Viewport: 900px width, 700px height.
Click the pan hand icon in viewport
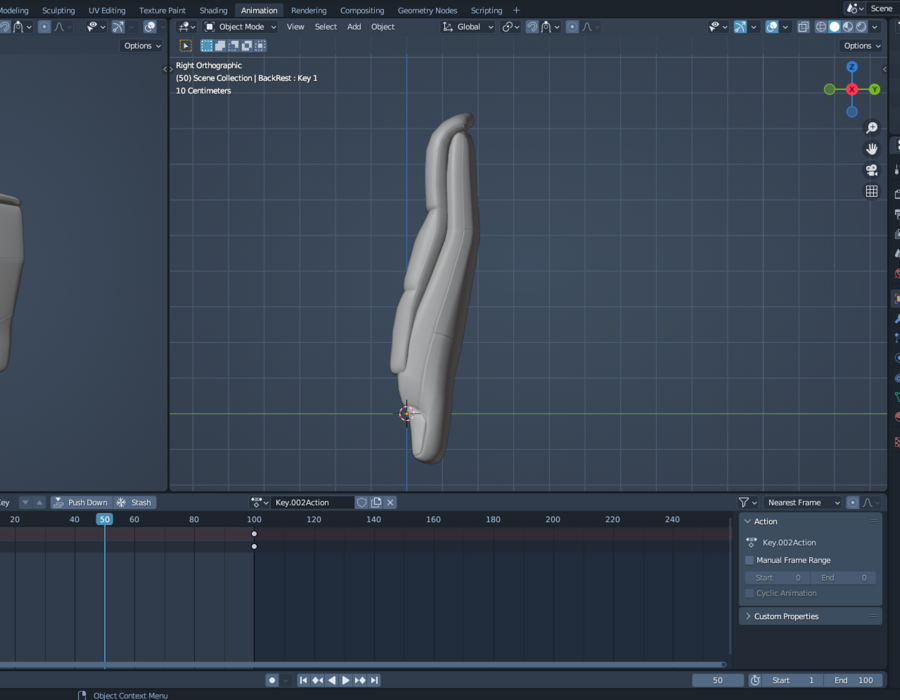pos(871,149)
